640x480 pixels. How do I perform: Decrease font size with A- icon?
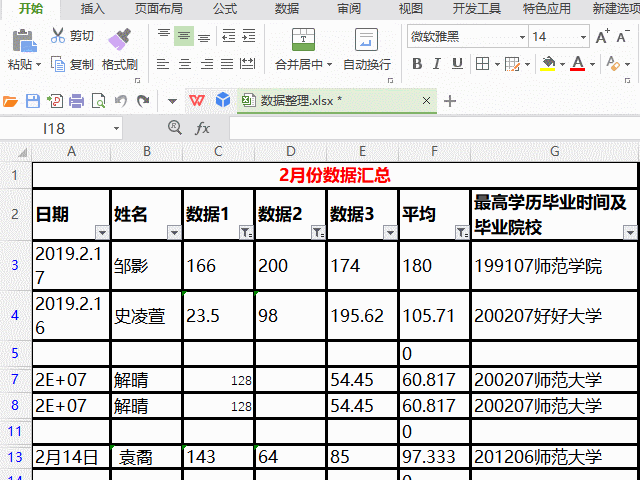(623, 36)
